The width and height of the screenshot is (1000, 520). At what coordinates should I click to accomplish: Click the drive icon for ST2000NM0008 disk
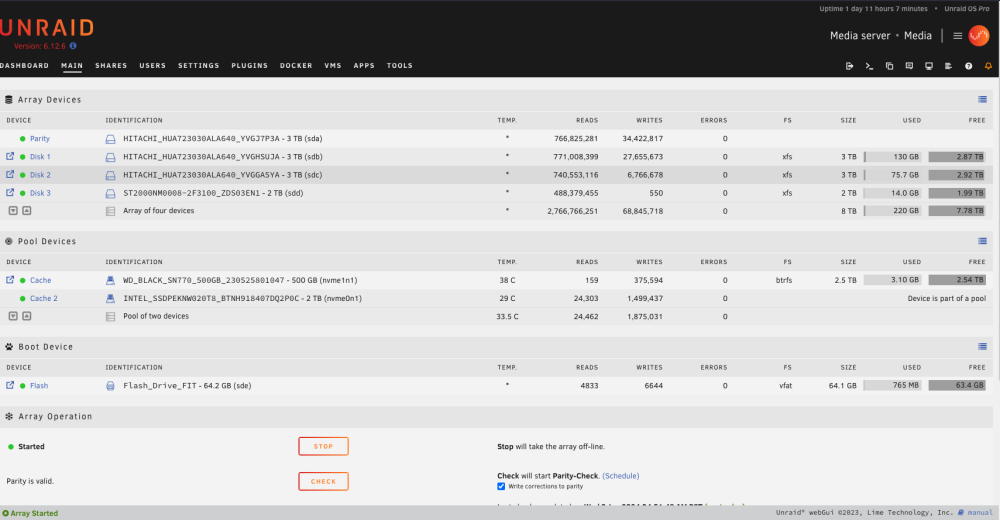click(110, 193)
